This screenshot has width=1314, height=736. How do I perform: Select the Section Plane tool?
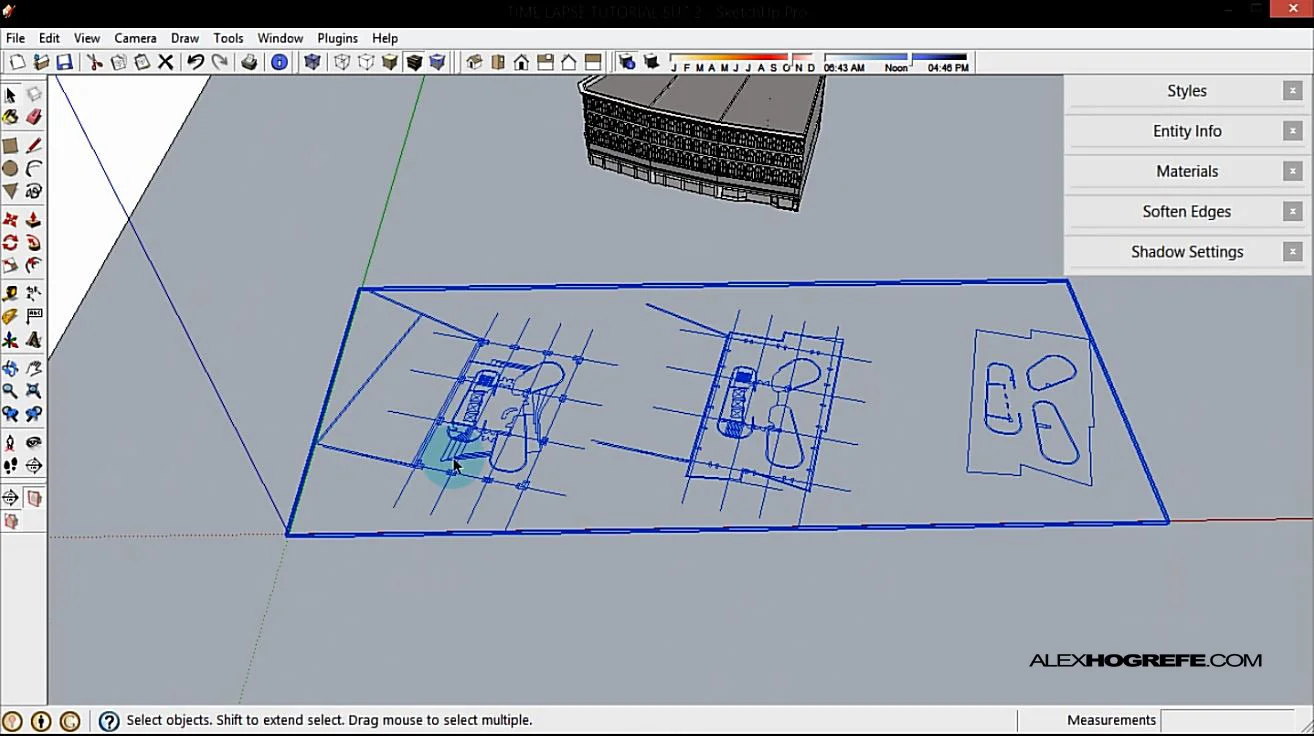(x=34, y=465)
